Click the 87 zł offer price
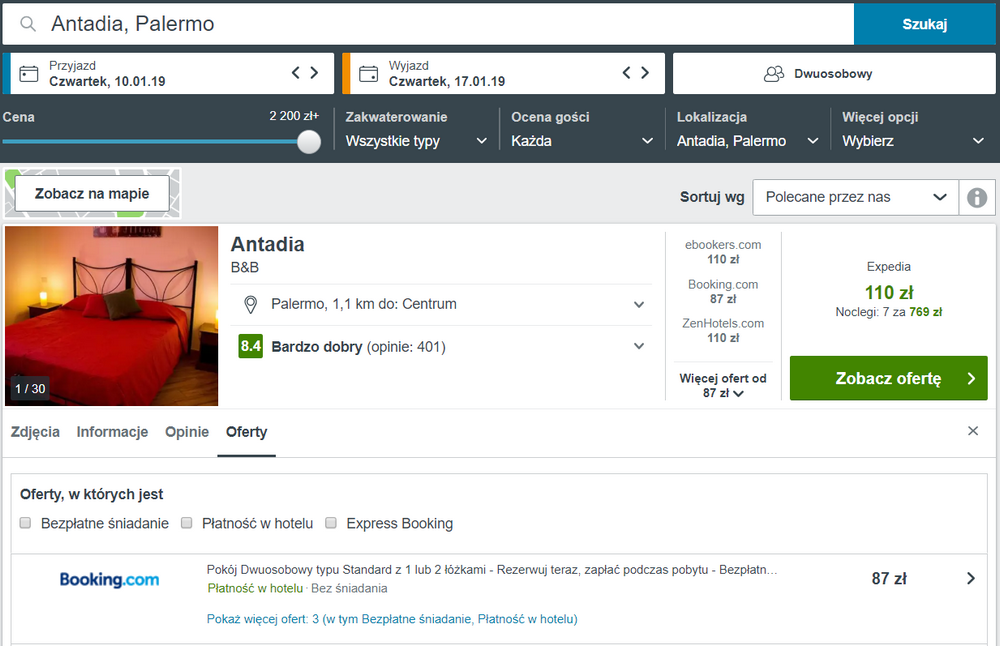1000x646 pixels. [888, 578]
